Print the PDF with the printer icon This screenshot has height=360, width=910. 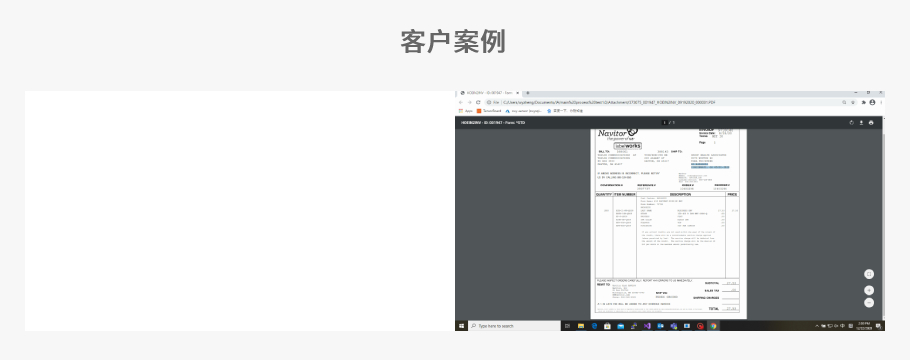click(871, 123)
